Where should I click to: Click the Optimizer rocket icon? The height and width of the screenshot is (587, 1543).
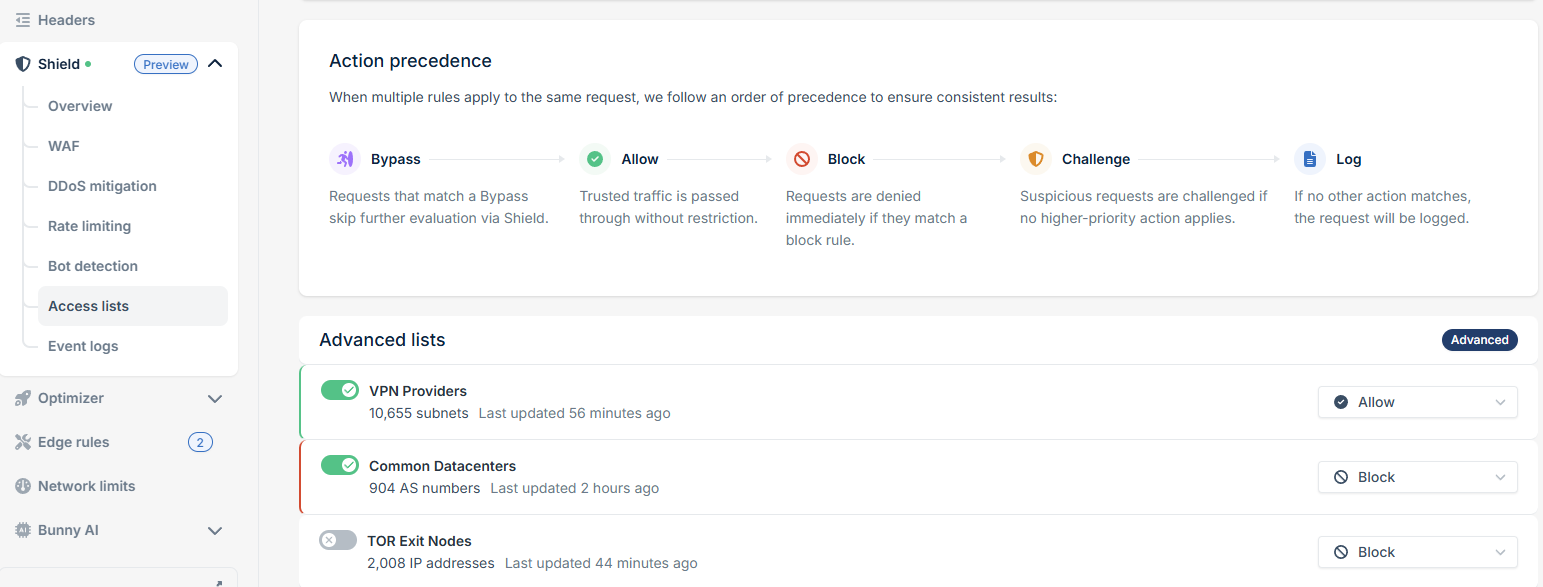tap(22, 398)
